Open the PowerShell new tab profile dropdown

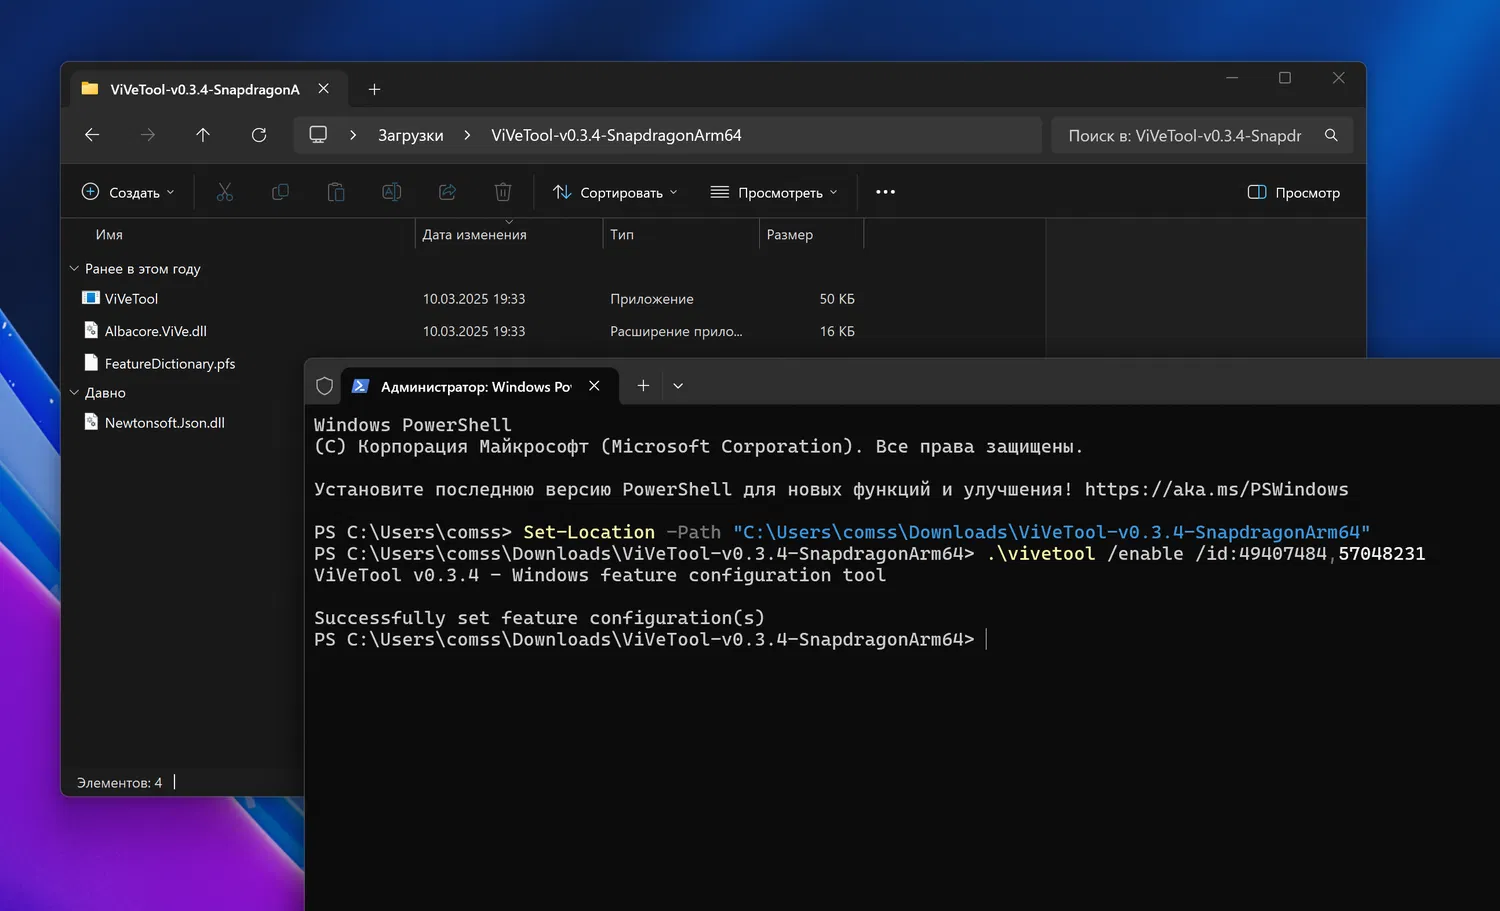click(x=678, y=386)
